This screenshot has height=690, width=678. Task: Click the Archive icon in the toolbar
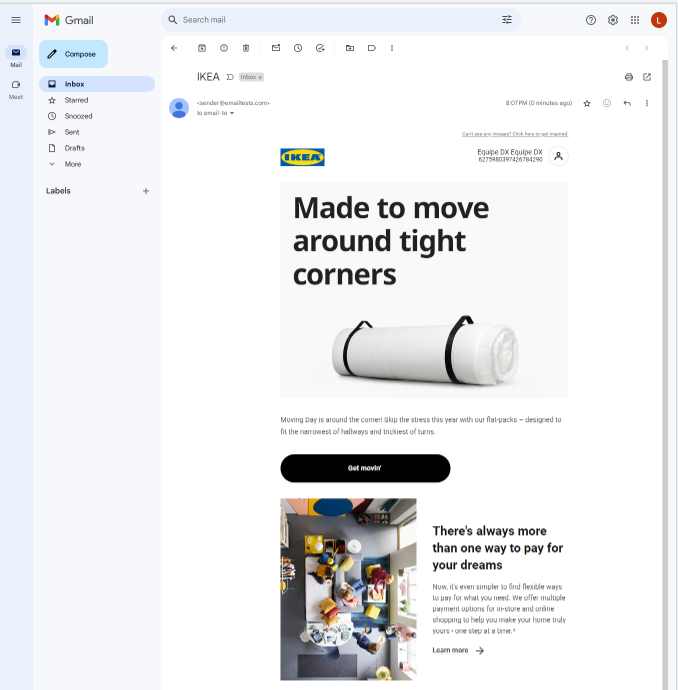click(202, 48)
